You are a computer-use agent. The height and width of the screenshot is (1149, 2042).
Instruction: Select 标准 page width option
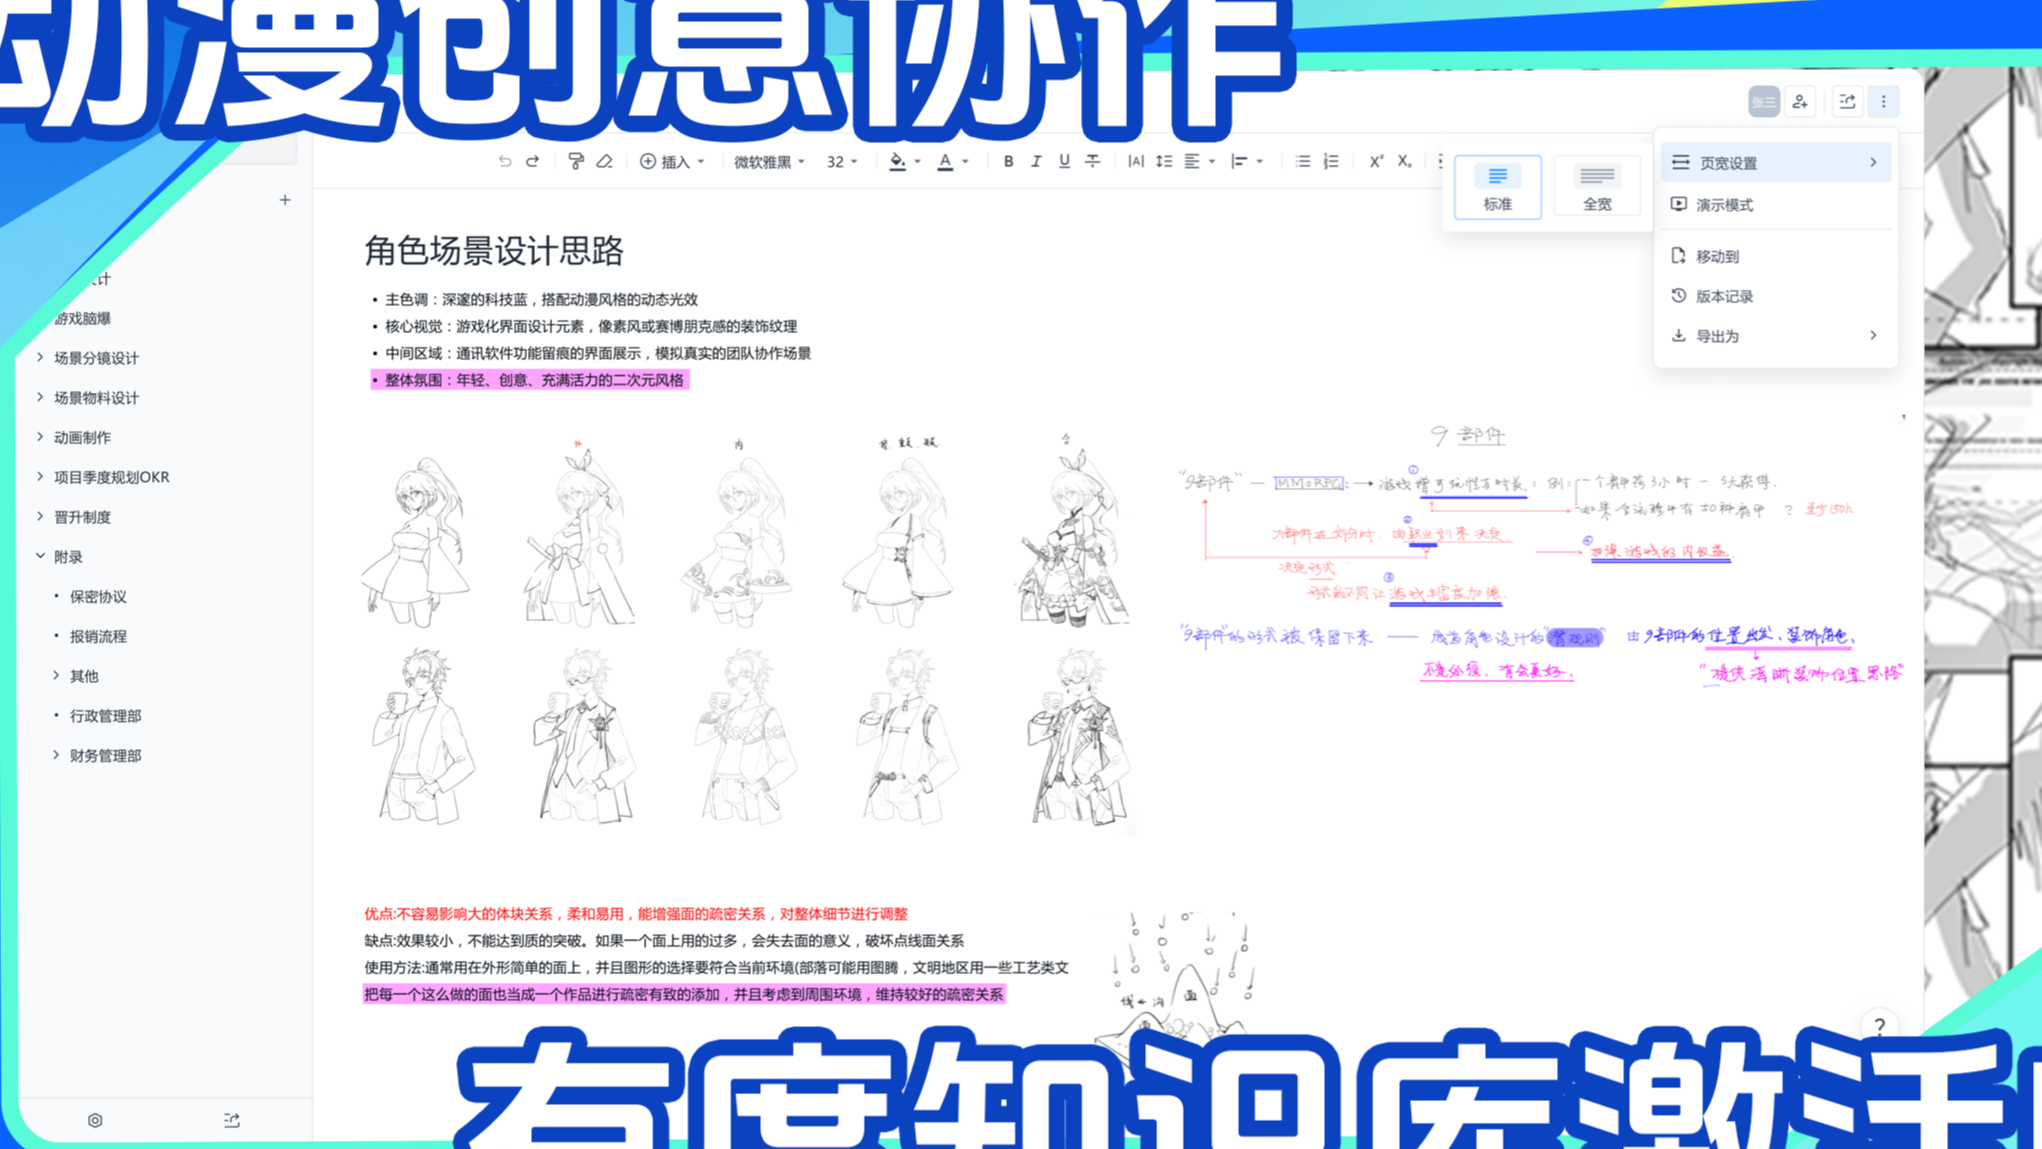tap(1497, 187)
